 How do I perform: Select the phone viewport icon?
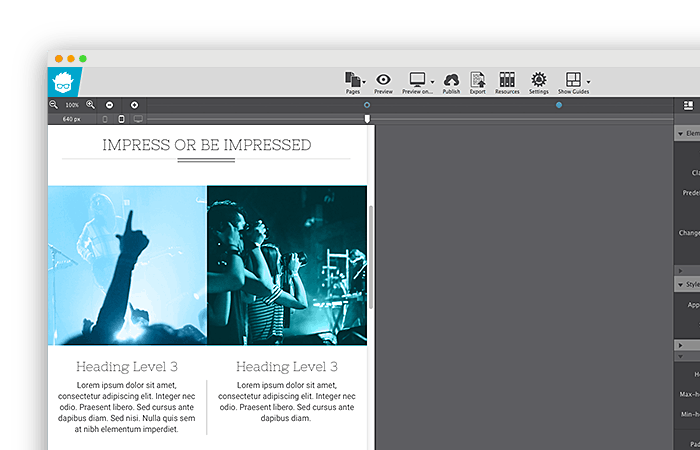click(105, 119)
